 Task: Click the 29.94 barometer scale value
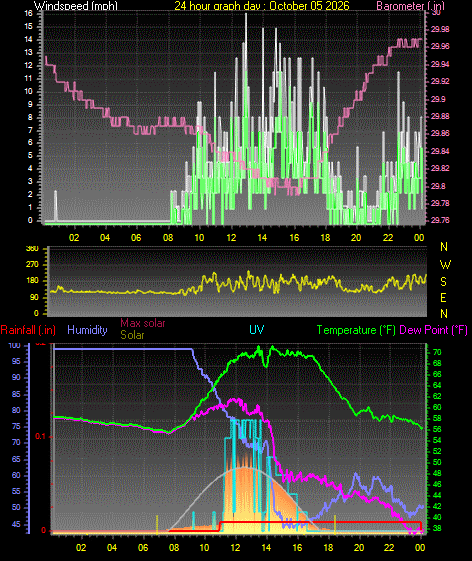[440, 64]
